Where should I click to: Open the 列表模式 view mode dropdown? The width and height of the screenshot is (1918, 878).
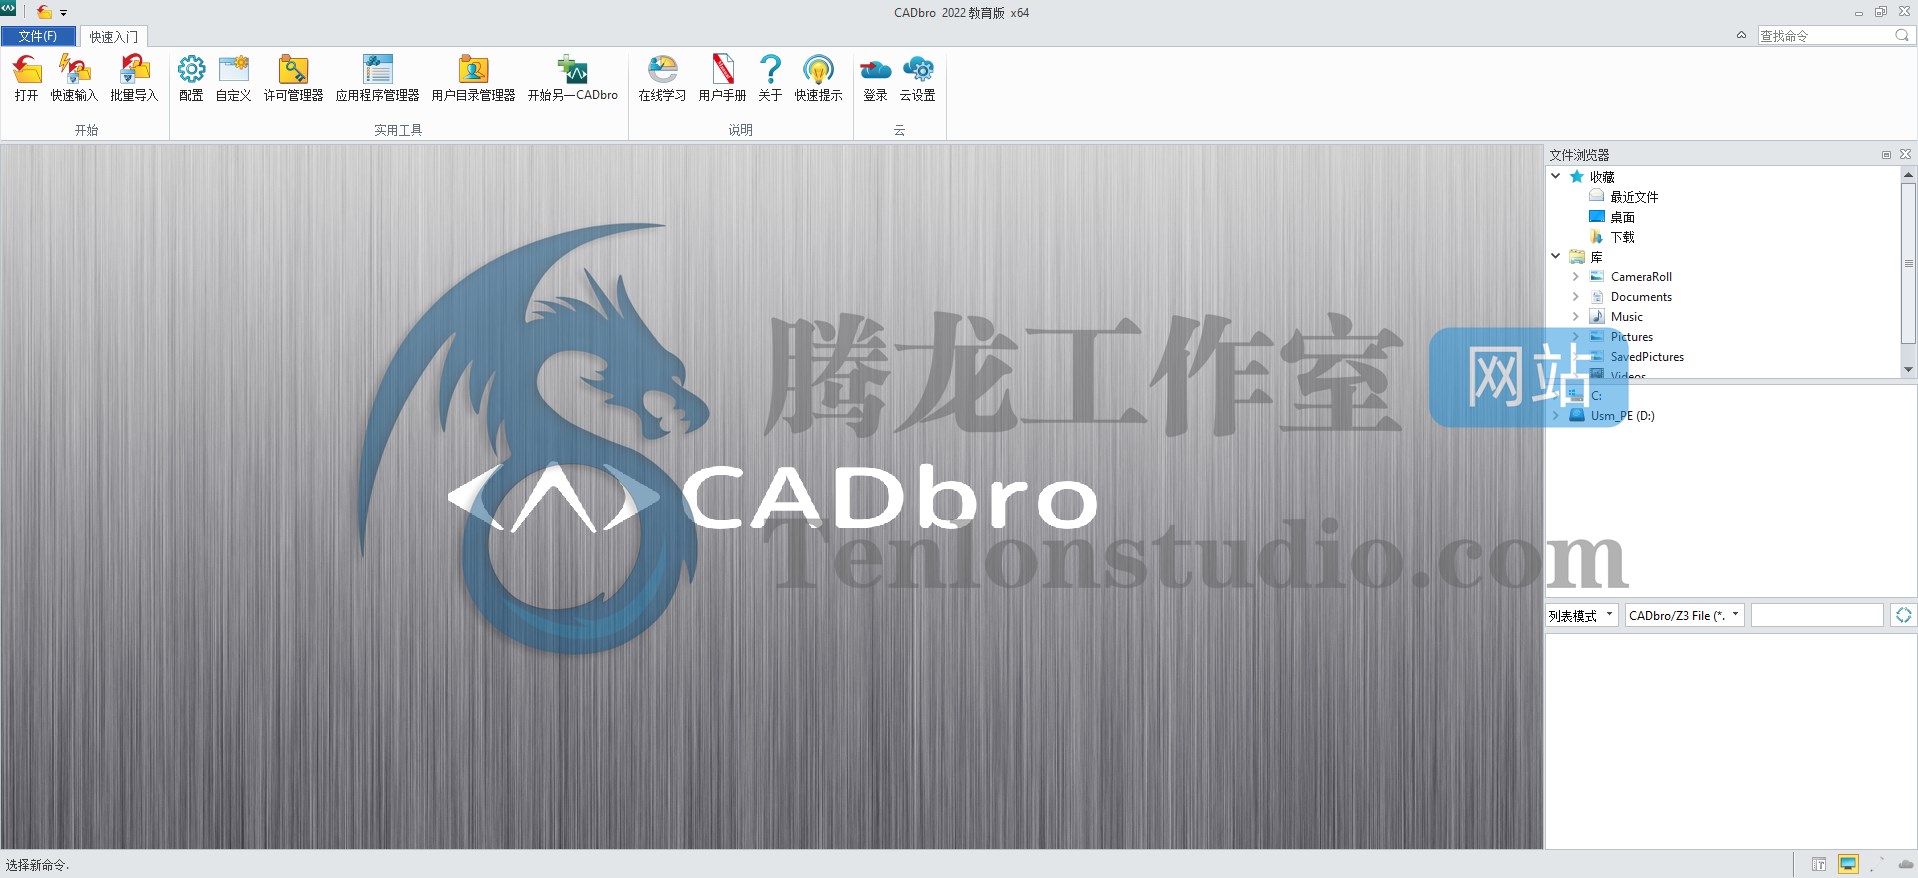pyautogui.click(x=1581, y=615)
